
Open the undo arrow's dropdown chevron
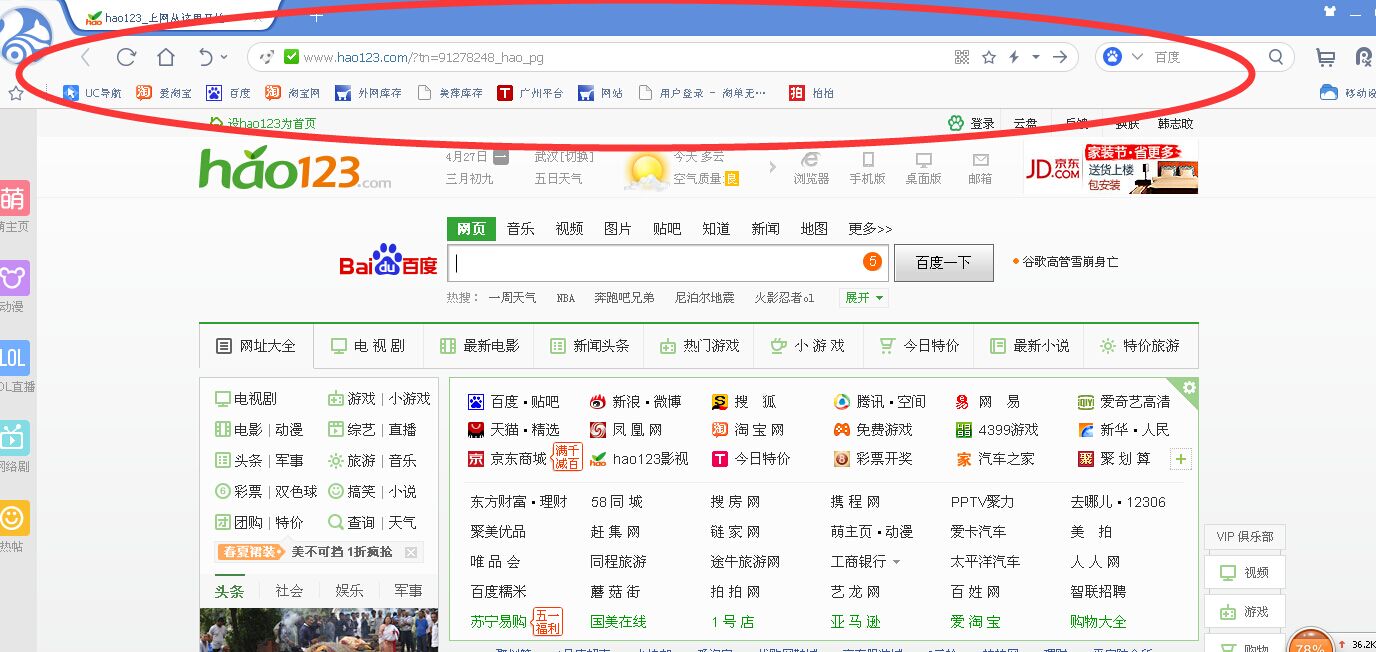pos(224,57)
